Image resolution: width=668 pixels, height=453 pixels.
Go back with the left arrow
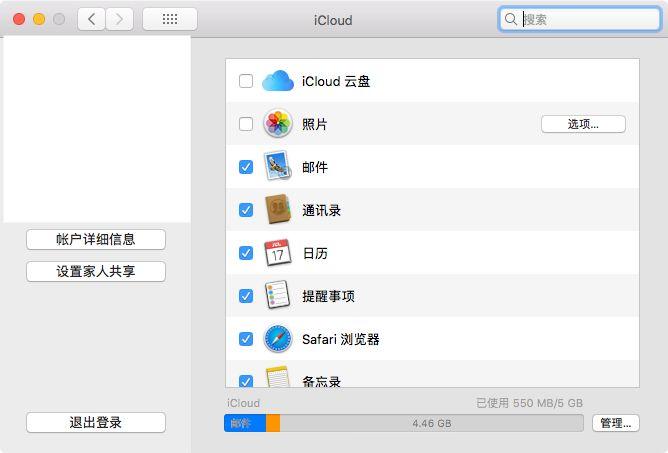pyautogui.click(x=91, y=19)
